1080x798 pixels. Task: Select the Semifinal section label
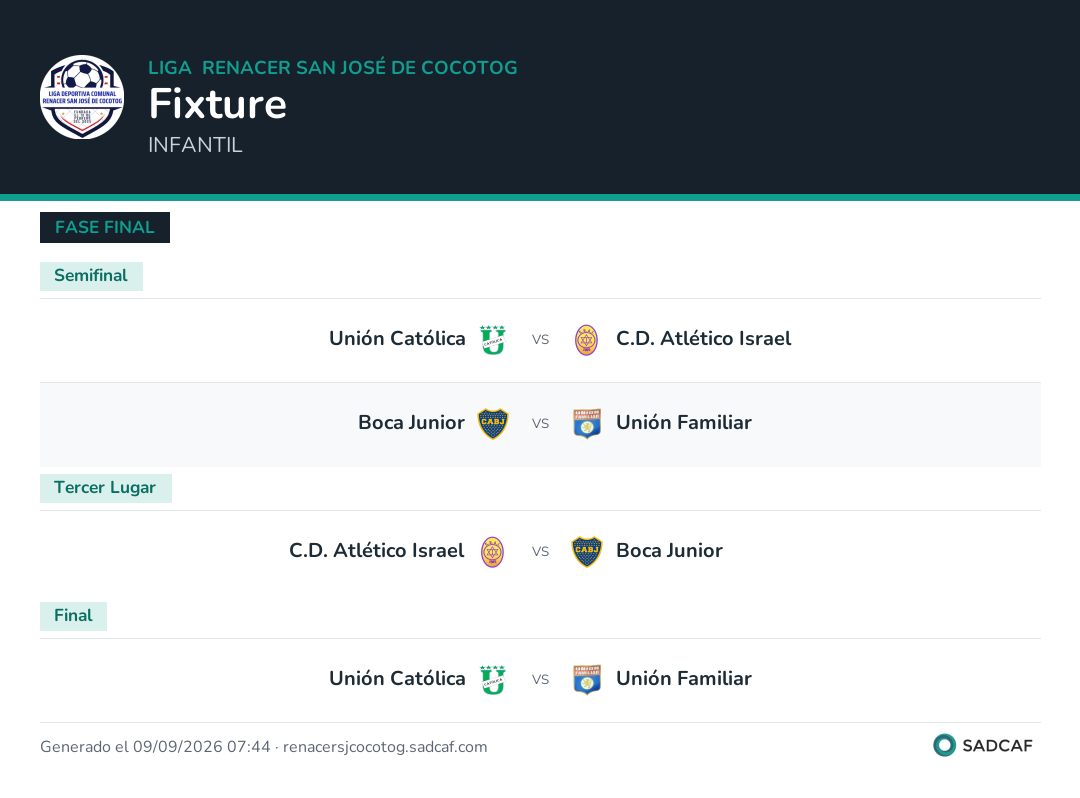(91, 276)
